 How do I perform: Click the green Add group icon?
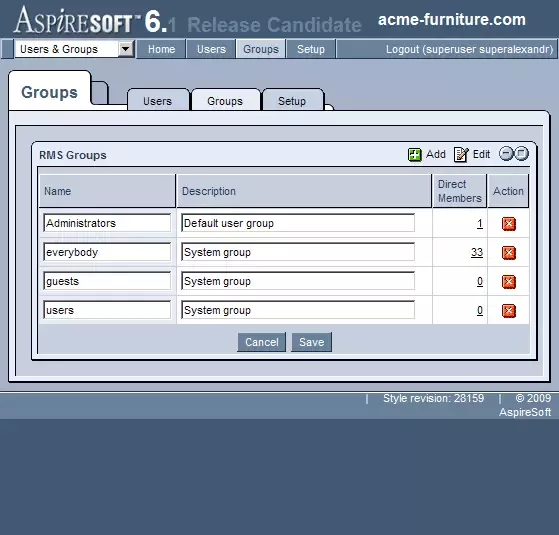(x=414, y=155)
